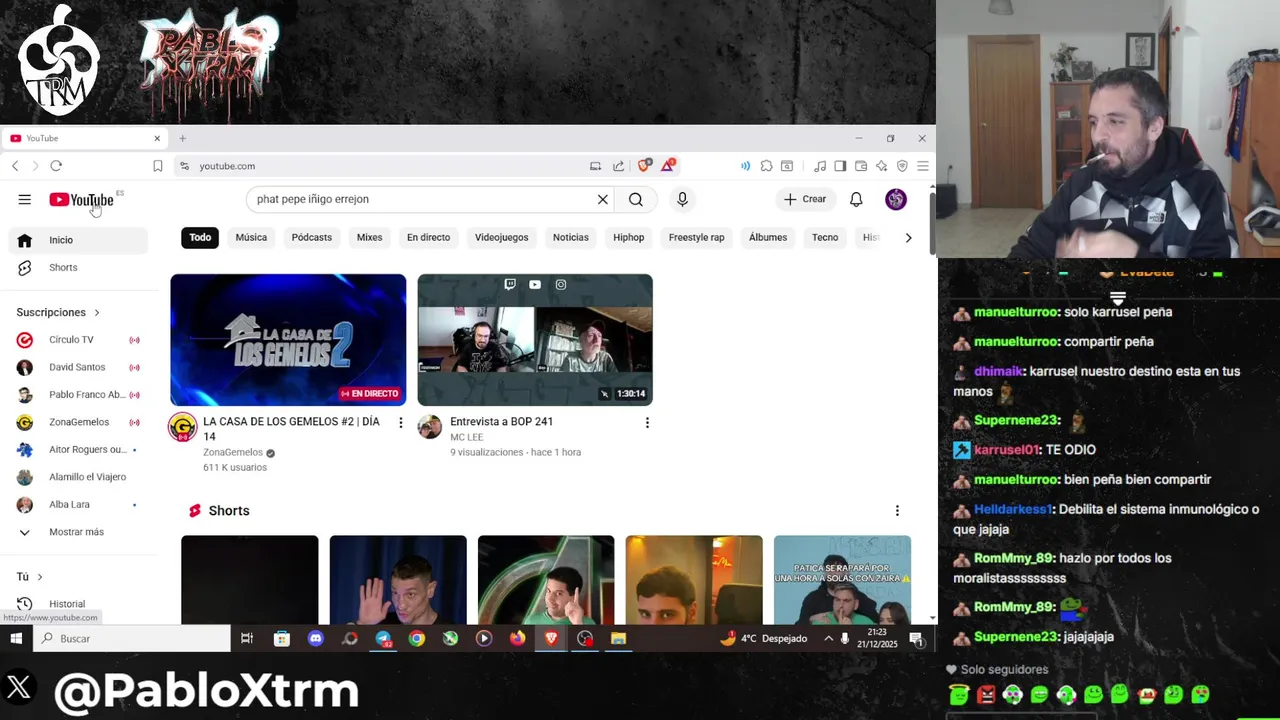Screen dimensions: 1280x720
Task: Open browser extensions puzzle icon
Action: tap(766, 166)
